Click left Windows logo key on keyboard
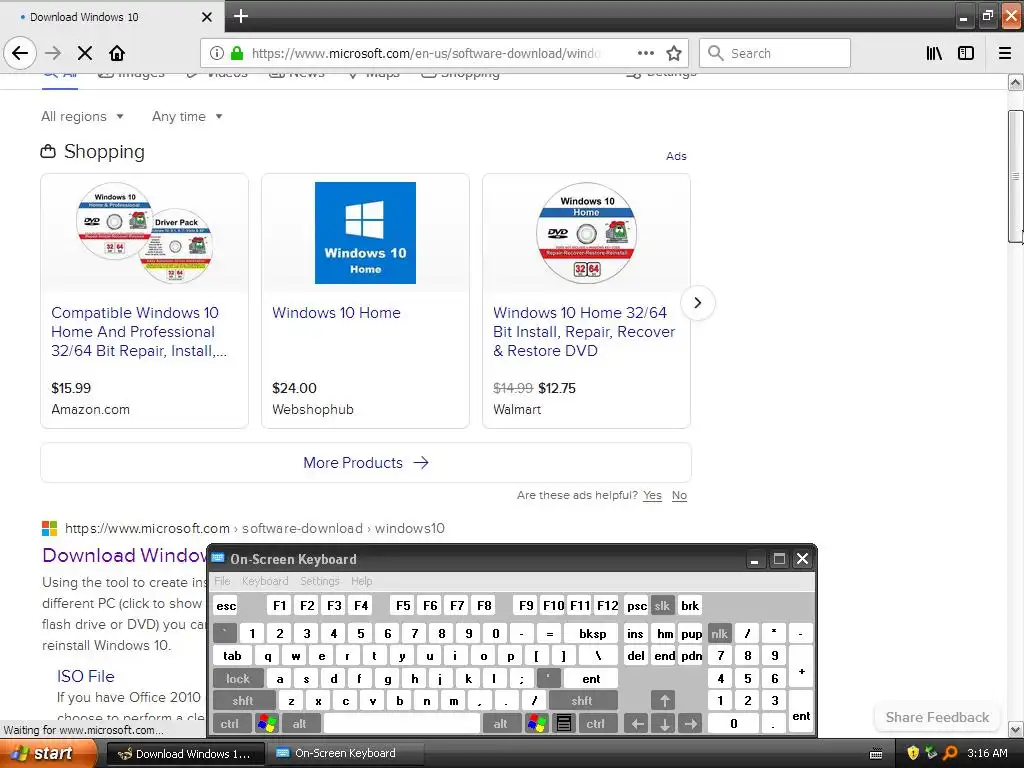 [x=267, y=724]
